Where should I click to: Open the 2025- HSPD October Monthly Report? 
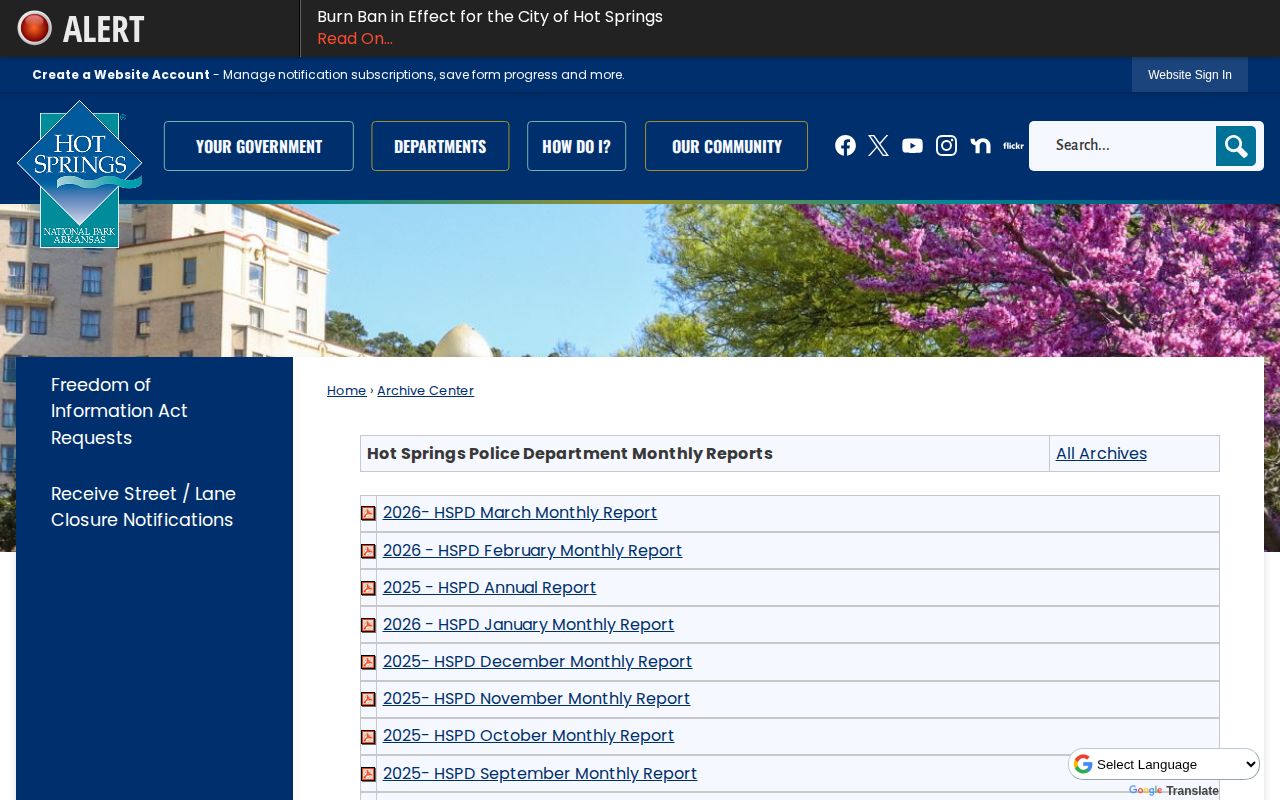pyautogui.click(x=528, y=736)
